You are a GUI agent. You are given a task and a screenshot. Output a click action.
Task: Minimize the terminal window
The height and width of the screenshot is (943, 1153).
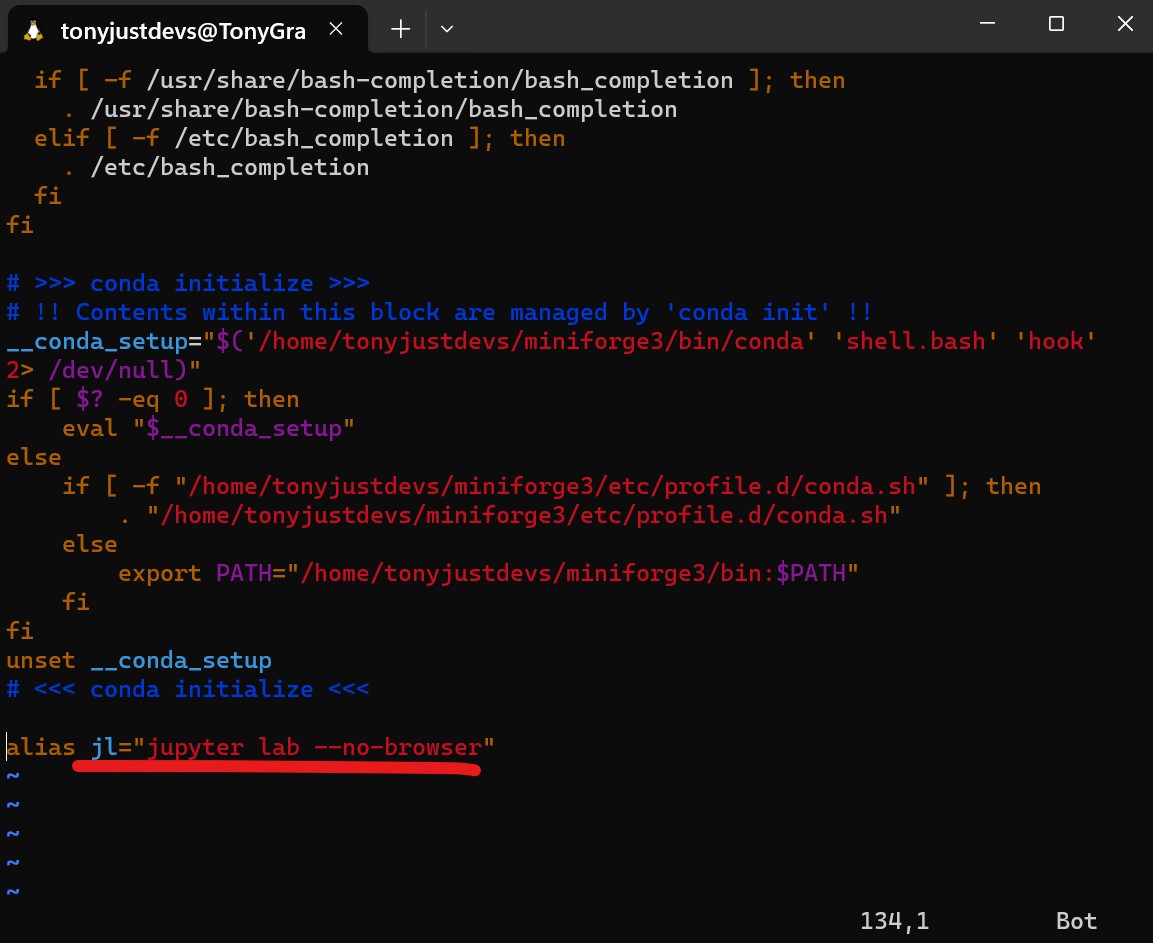point(988,24)
